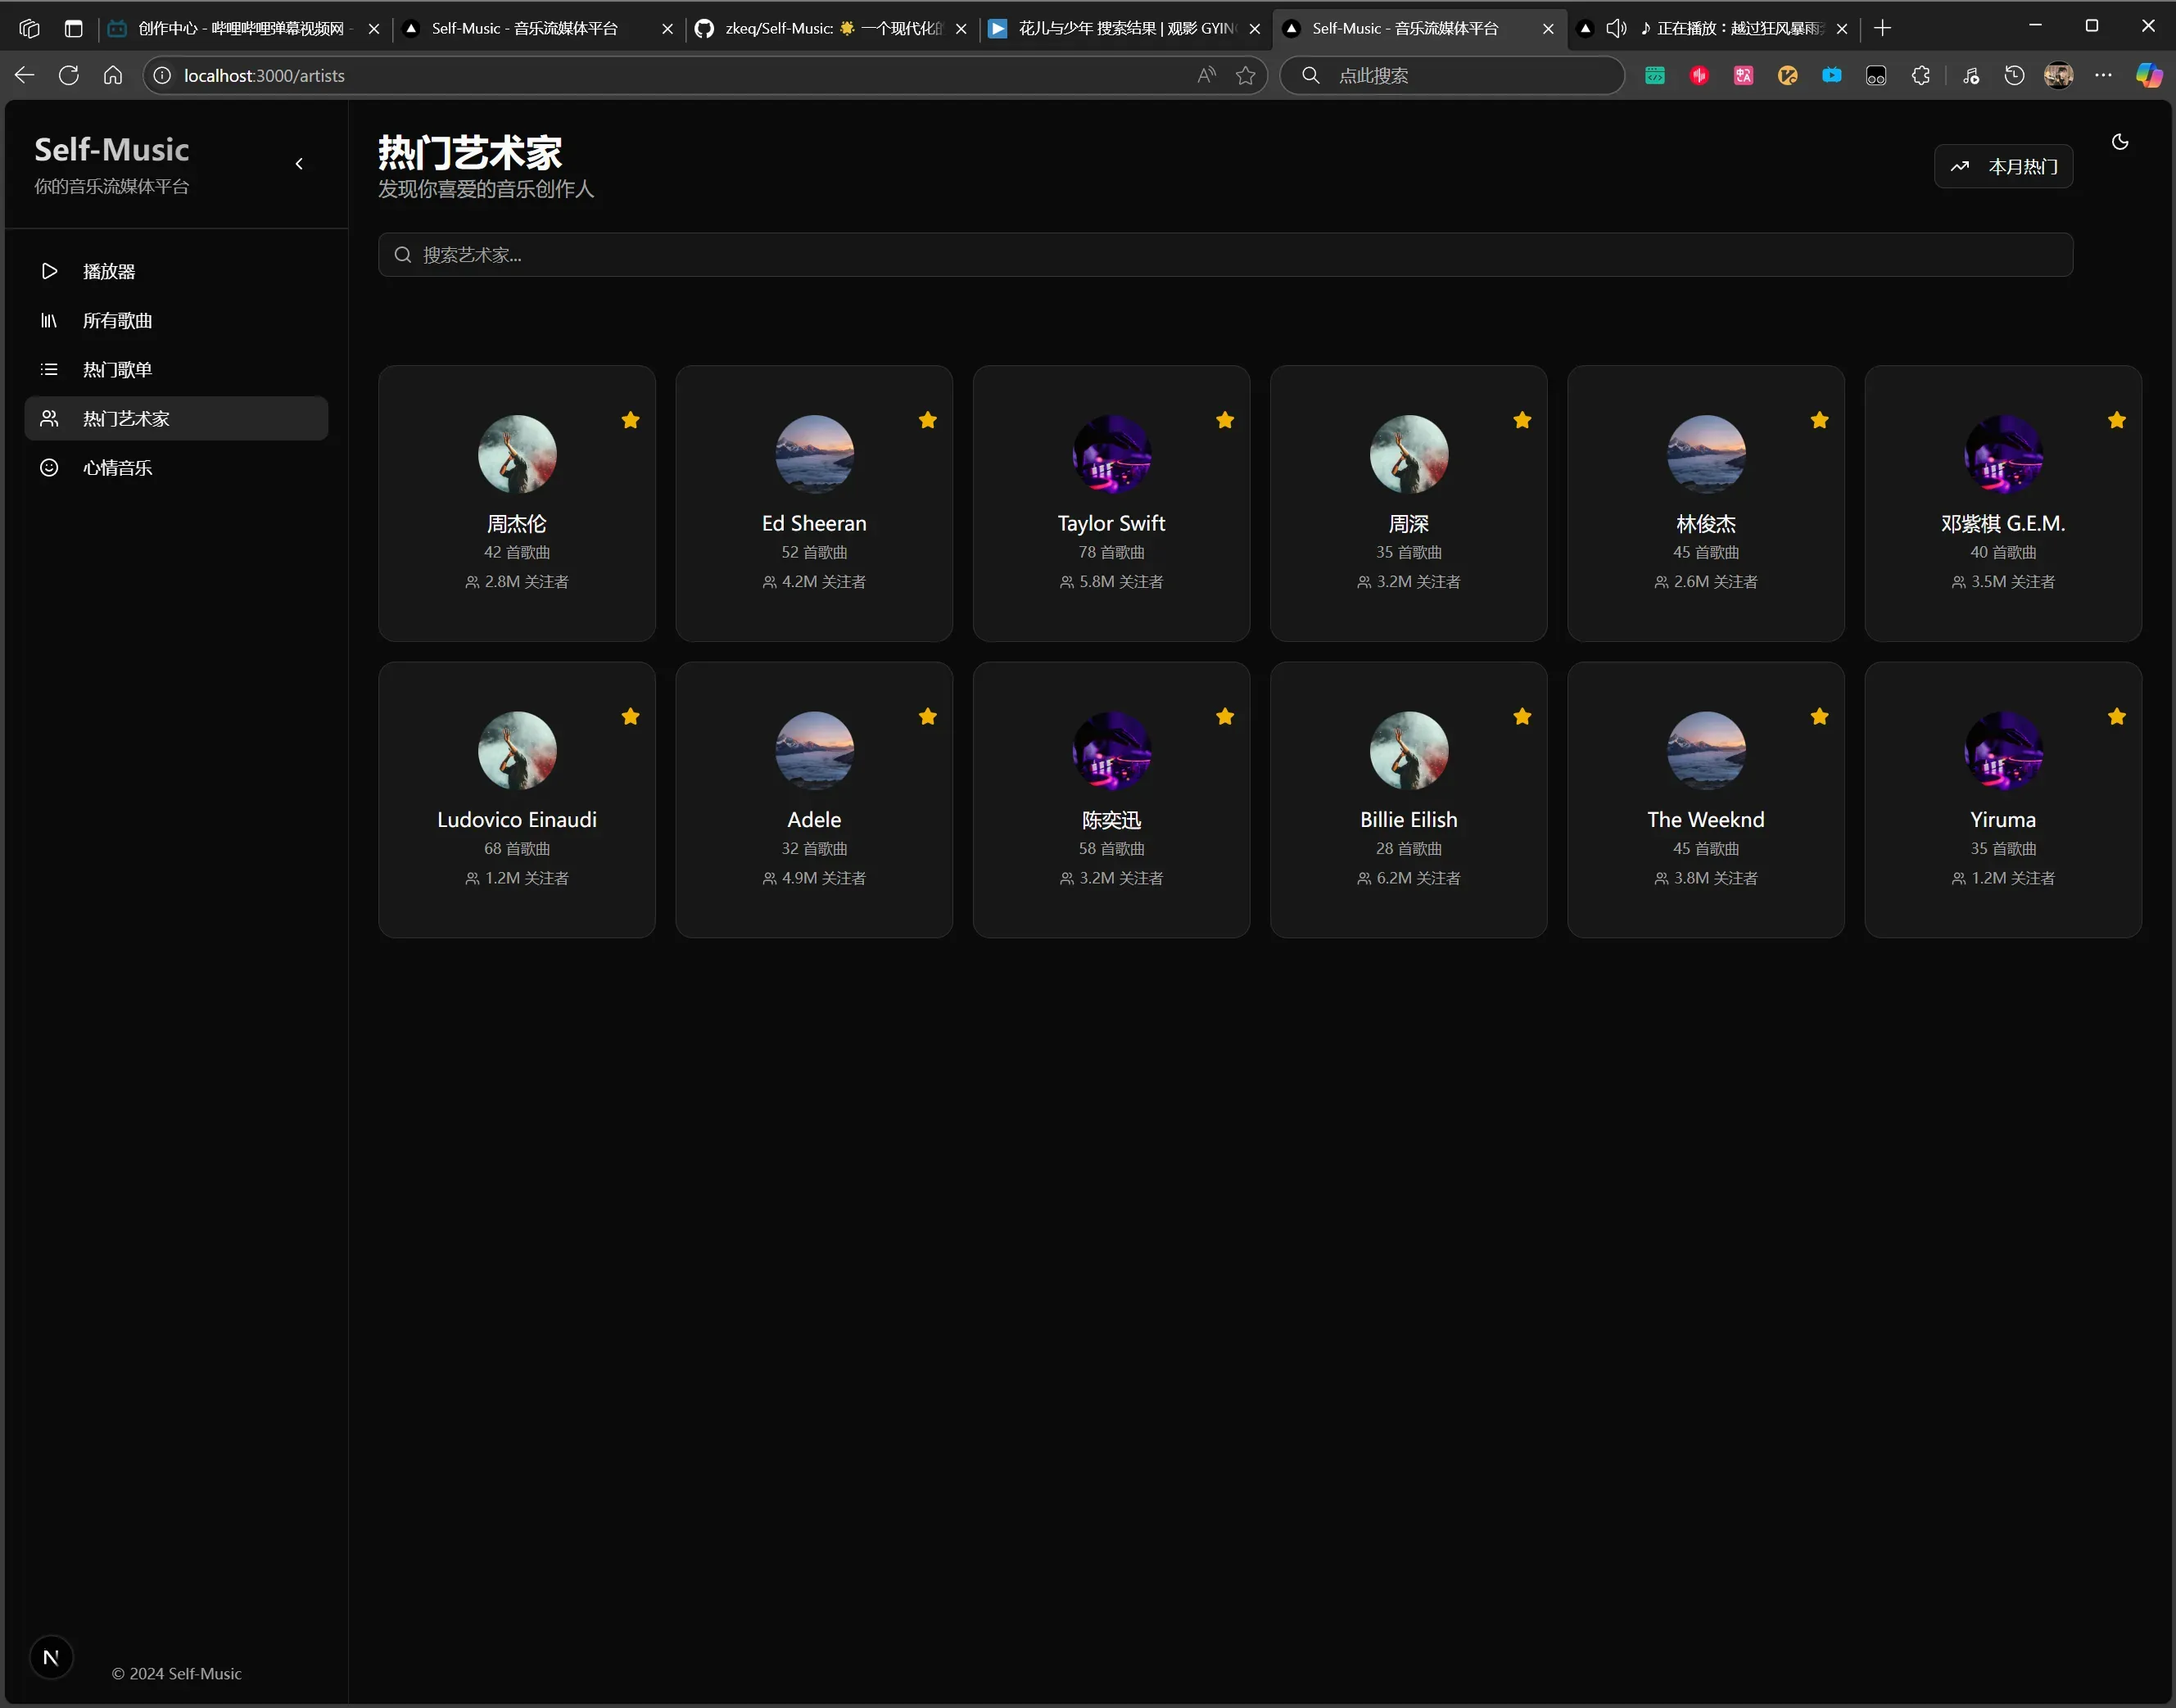The width and height of the screenshot is (2176, 1708).
Task: Toggle favorite star on 周杰伦 card
Action: (x=630, y=420)
